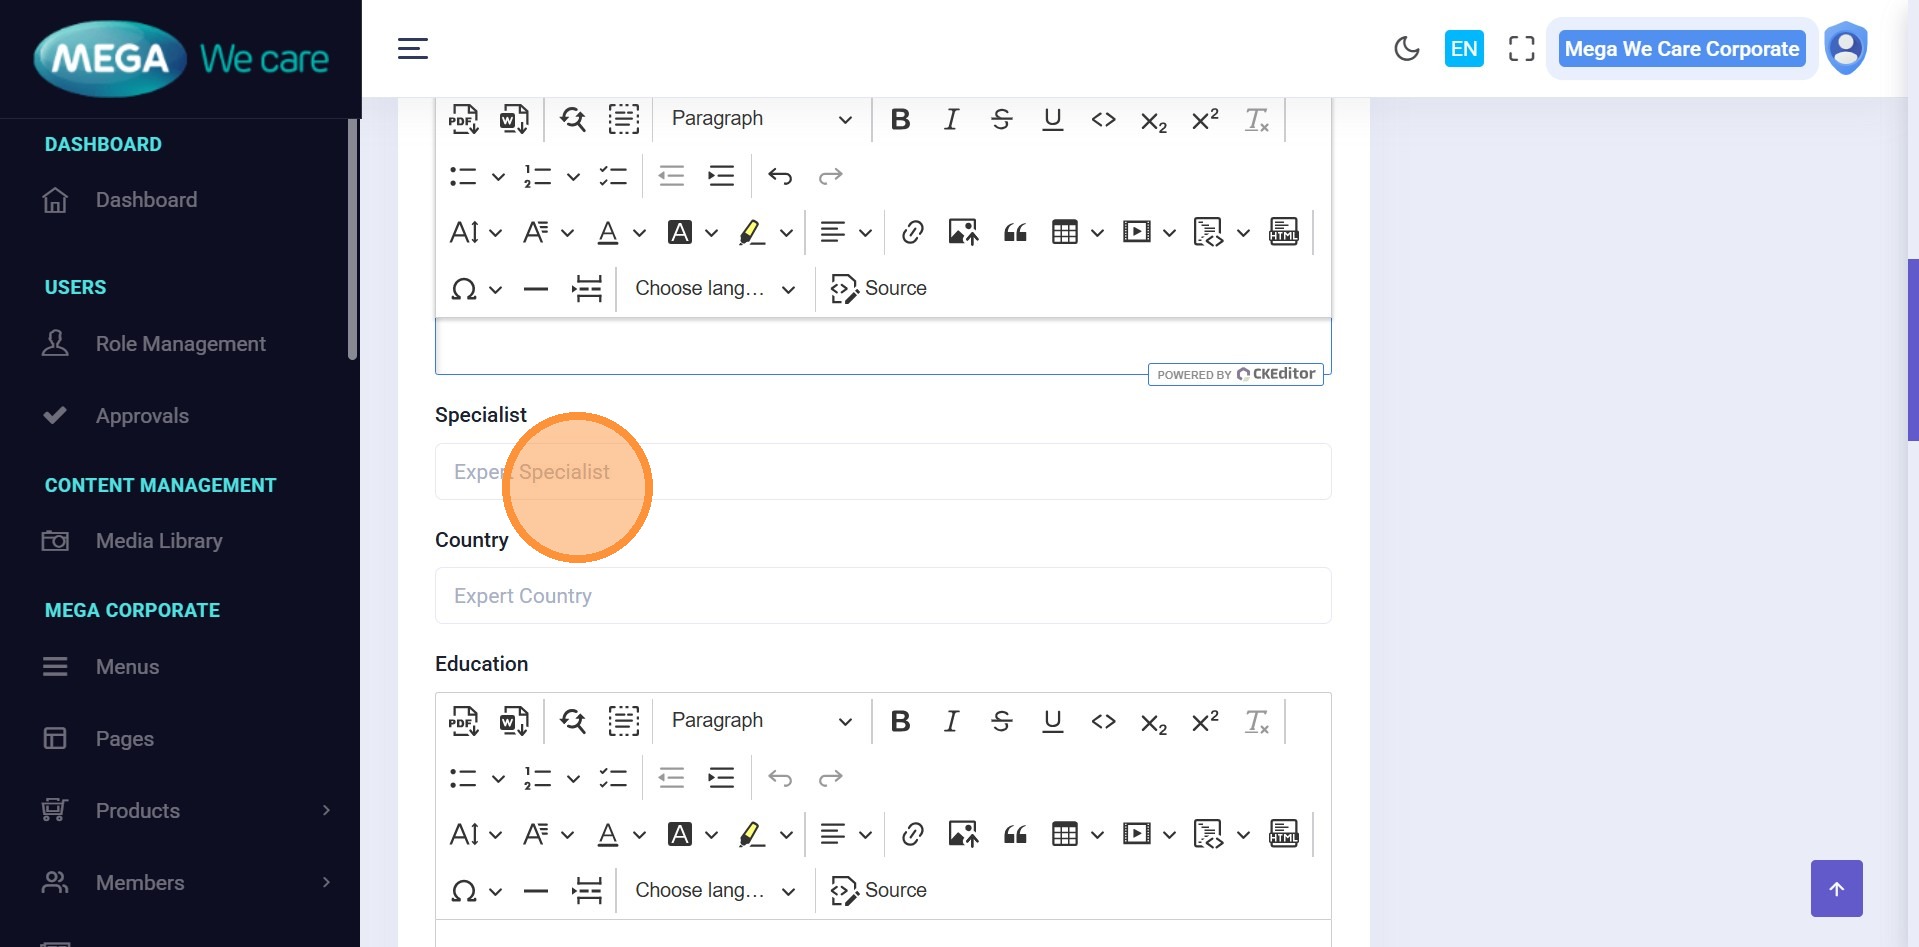Image resolution: width=1919 pixels, height=947 pixels.
Task: Open Choose language dropdown in Education editor
Action: pos(714,891)
